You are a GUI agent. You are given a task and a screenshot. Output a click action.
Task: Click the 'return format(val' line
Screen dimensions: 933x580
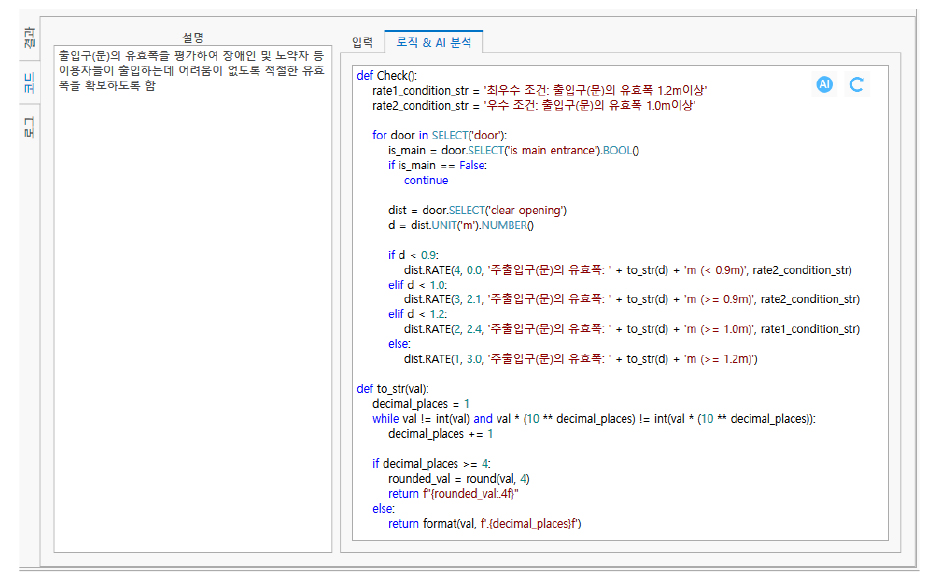[484, 523]
